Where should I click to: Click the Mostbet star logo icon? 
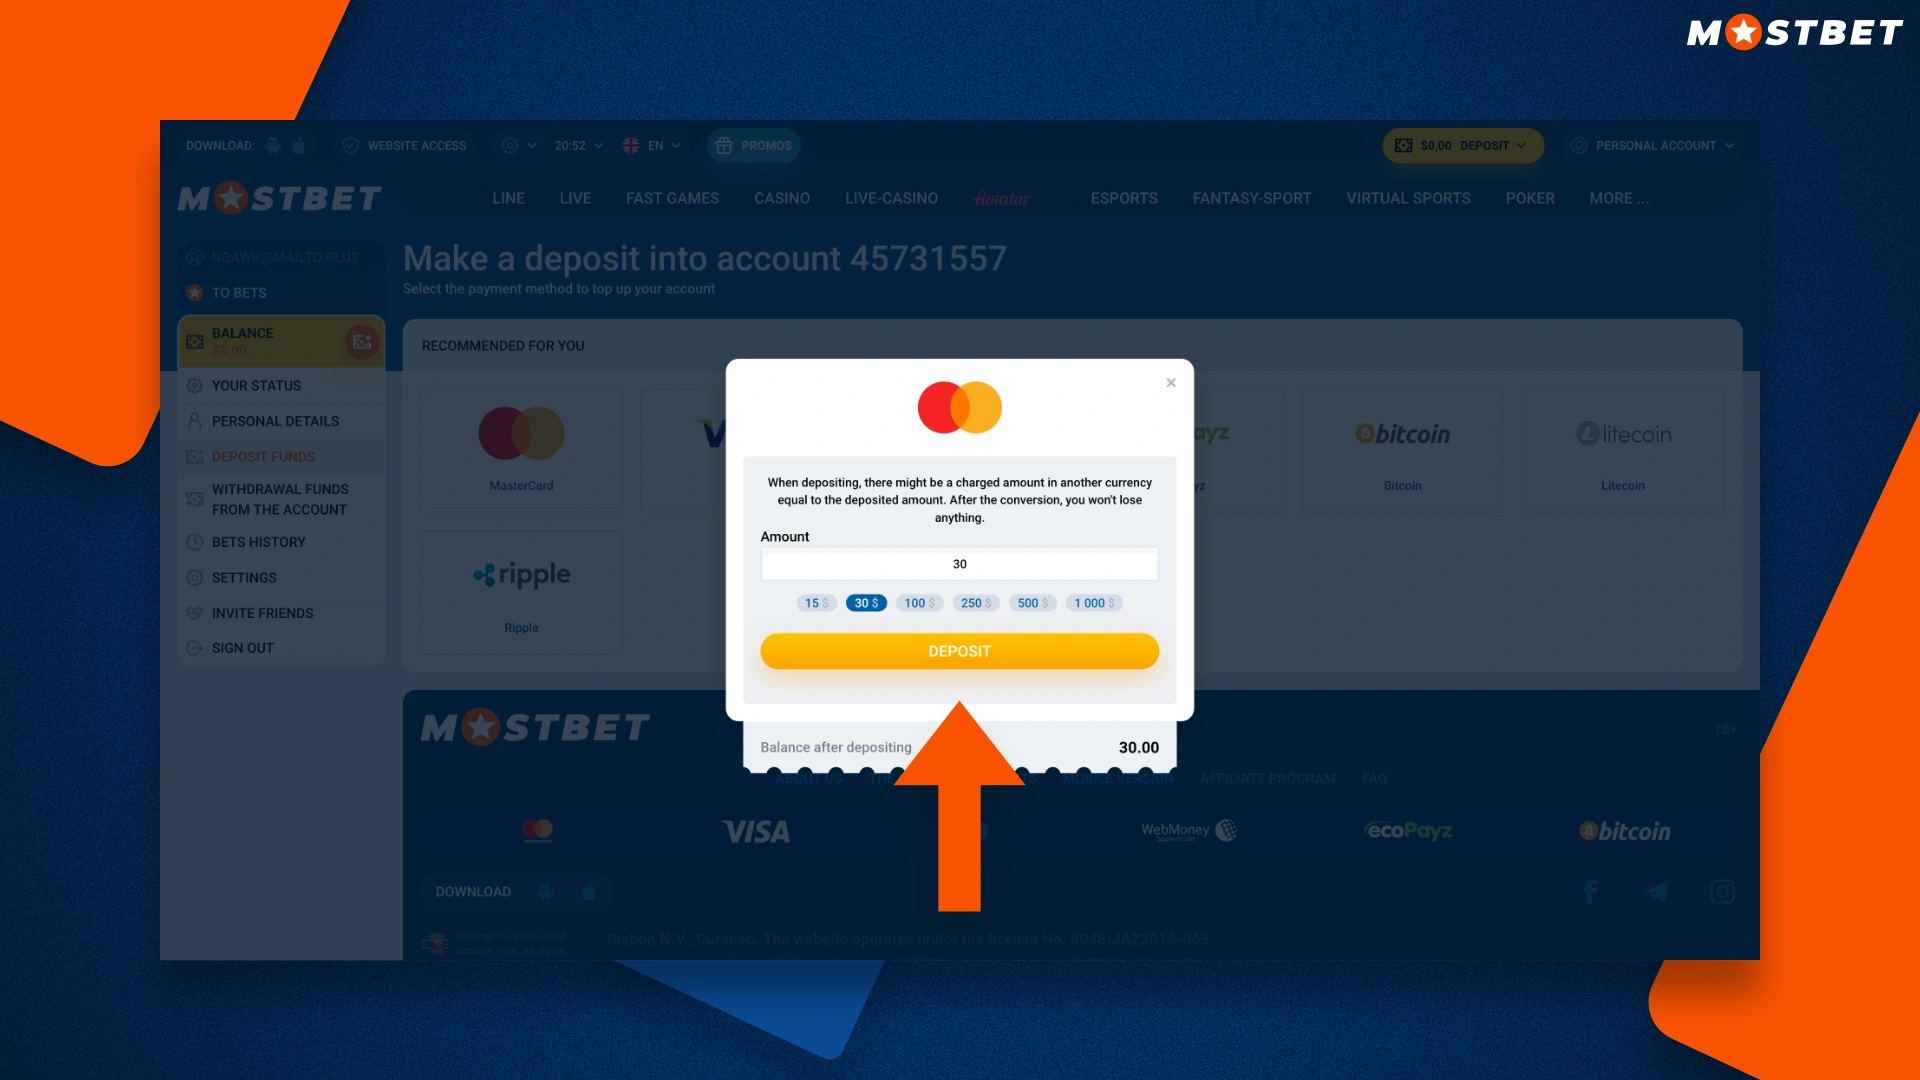(x=235, y=199)
